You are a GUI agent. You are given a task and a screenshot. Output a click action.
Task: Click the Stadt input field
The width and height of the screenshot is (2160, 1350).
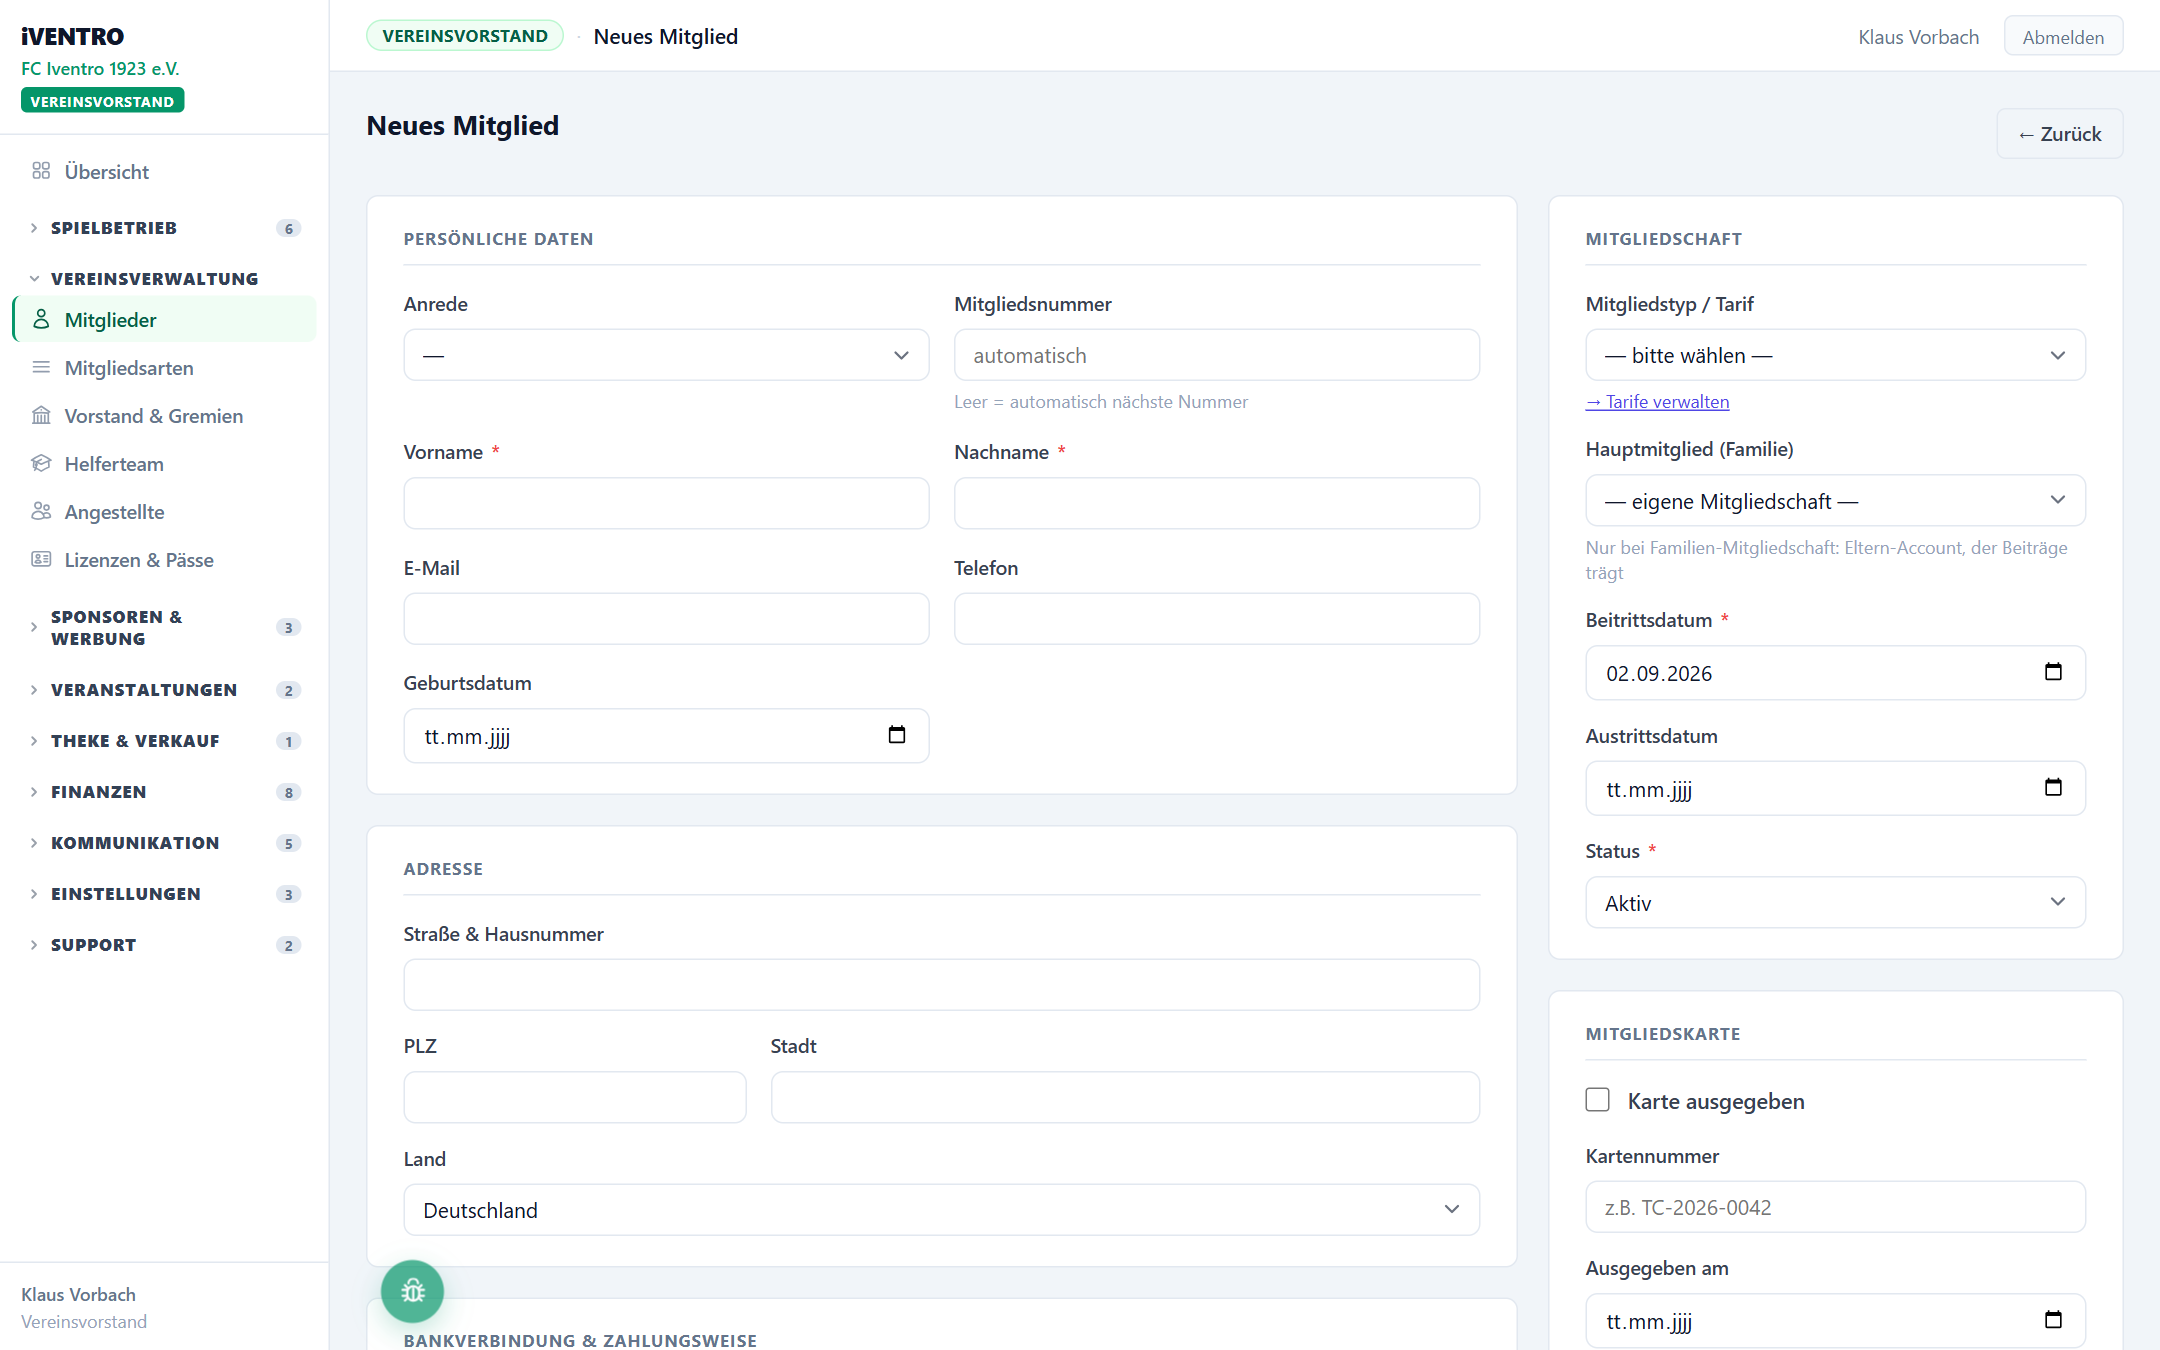coord(1125,1097)
